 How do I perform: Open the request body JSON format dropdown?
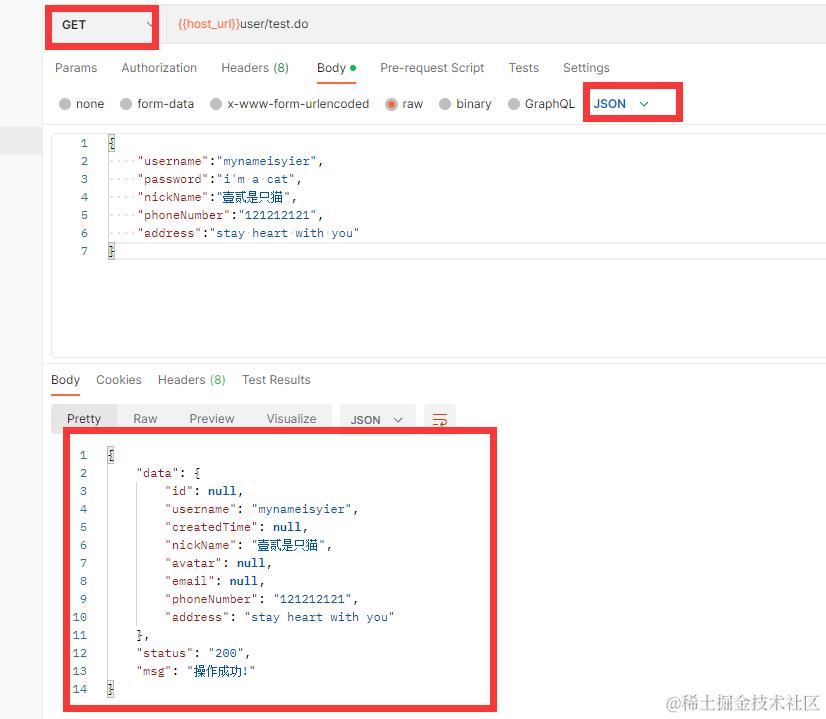point(621,104)
